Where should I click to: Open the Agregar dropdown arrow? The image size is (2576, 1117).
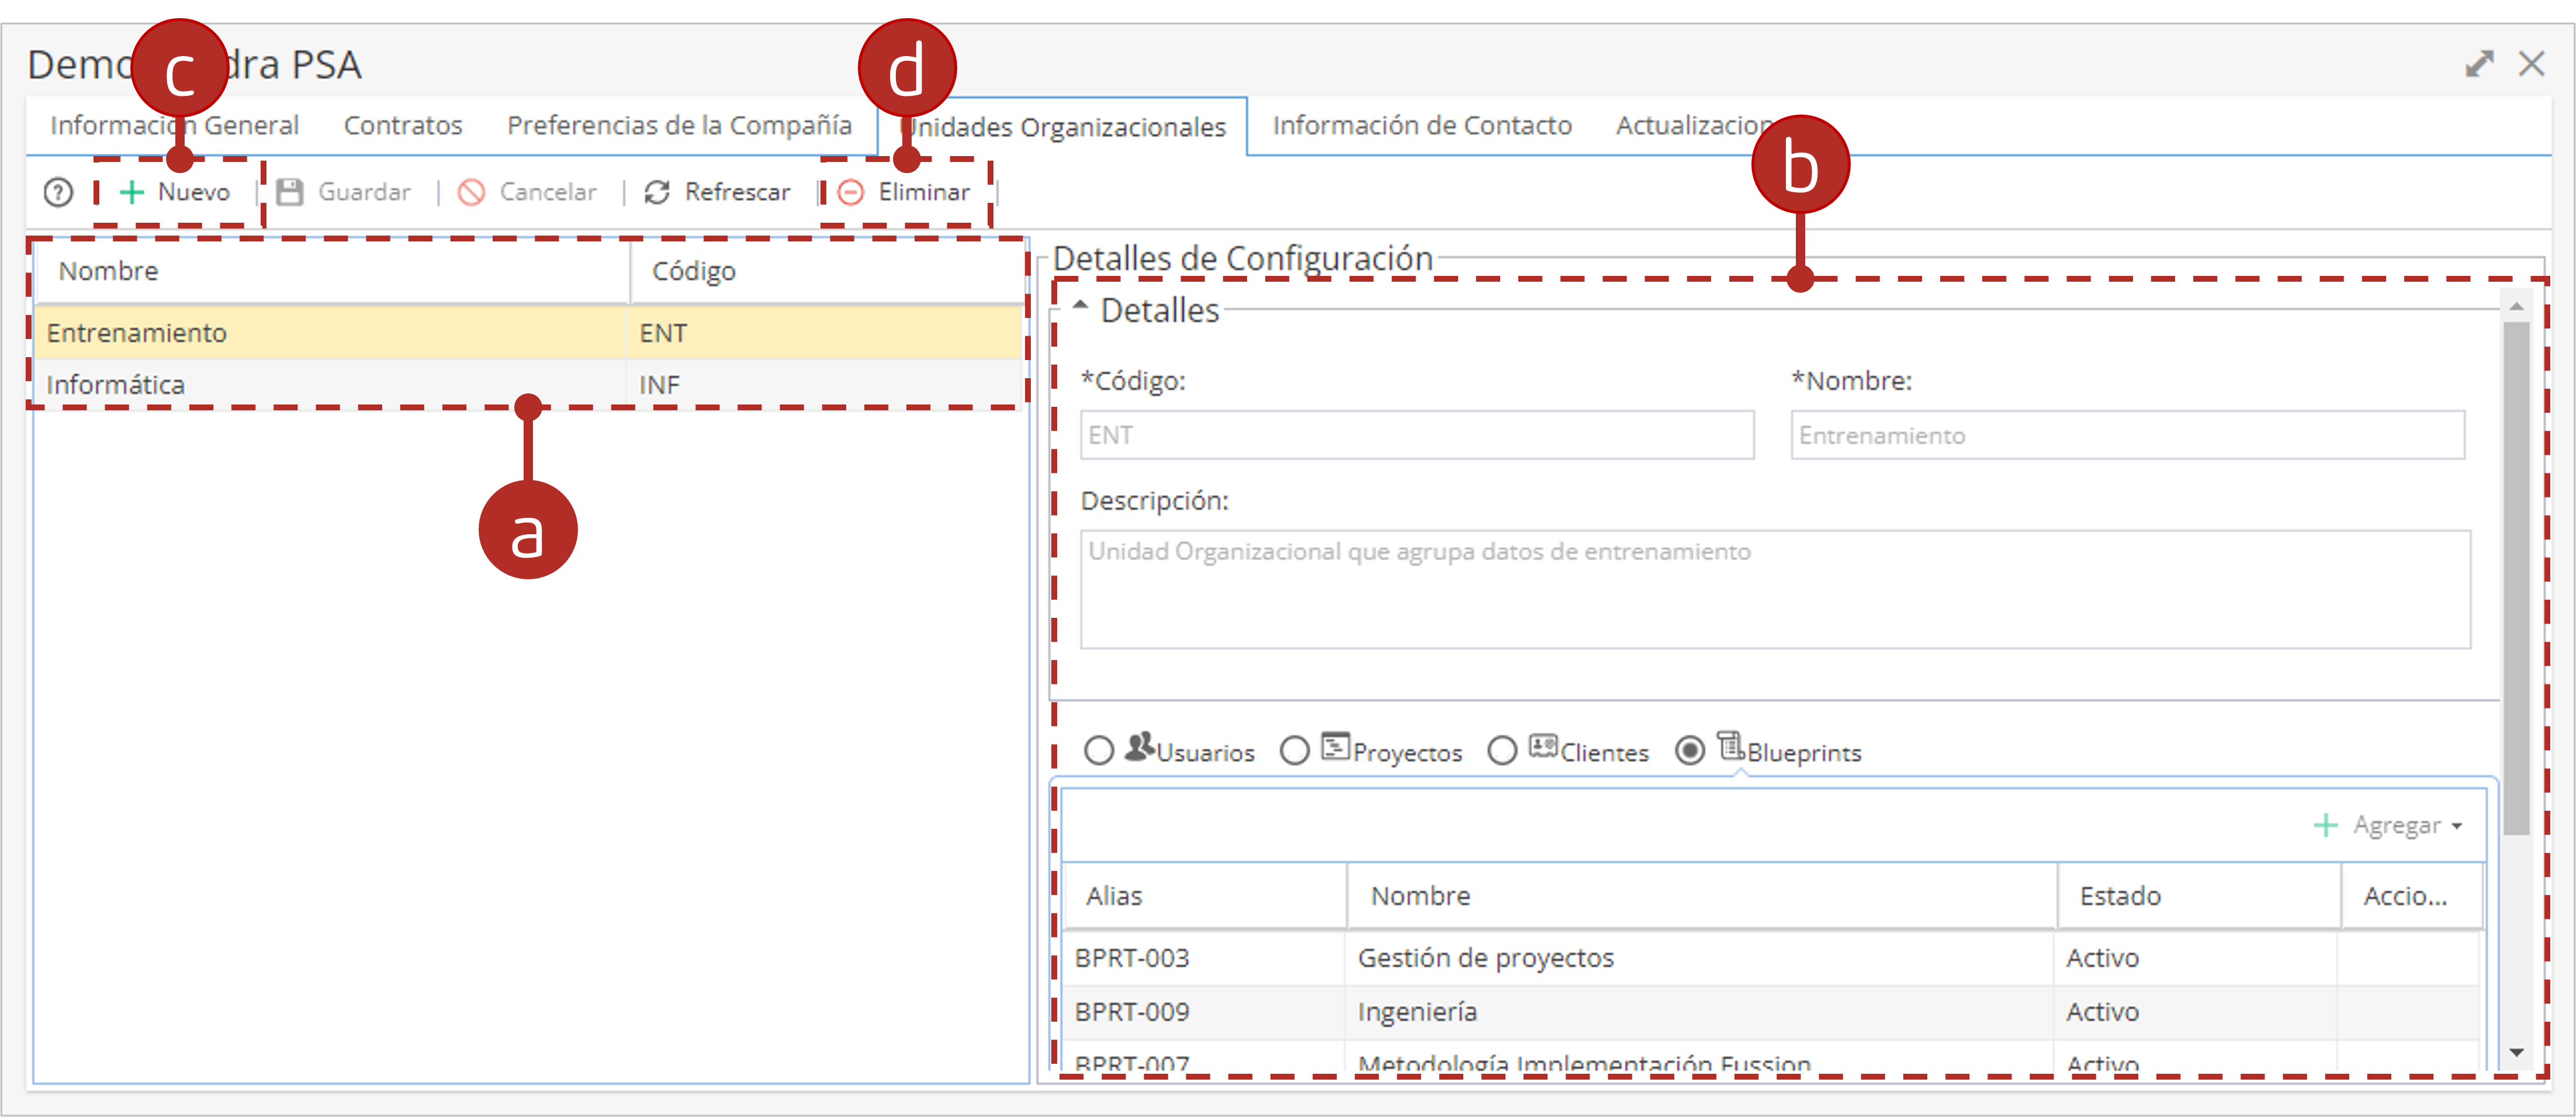tap(2457, 827)
